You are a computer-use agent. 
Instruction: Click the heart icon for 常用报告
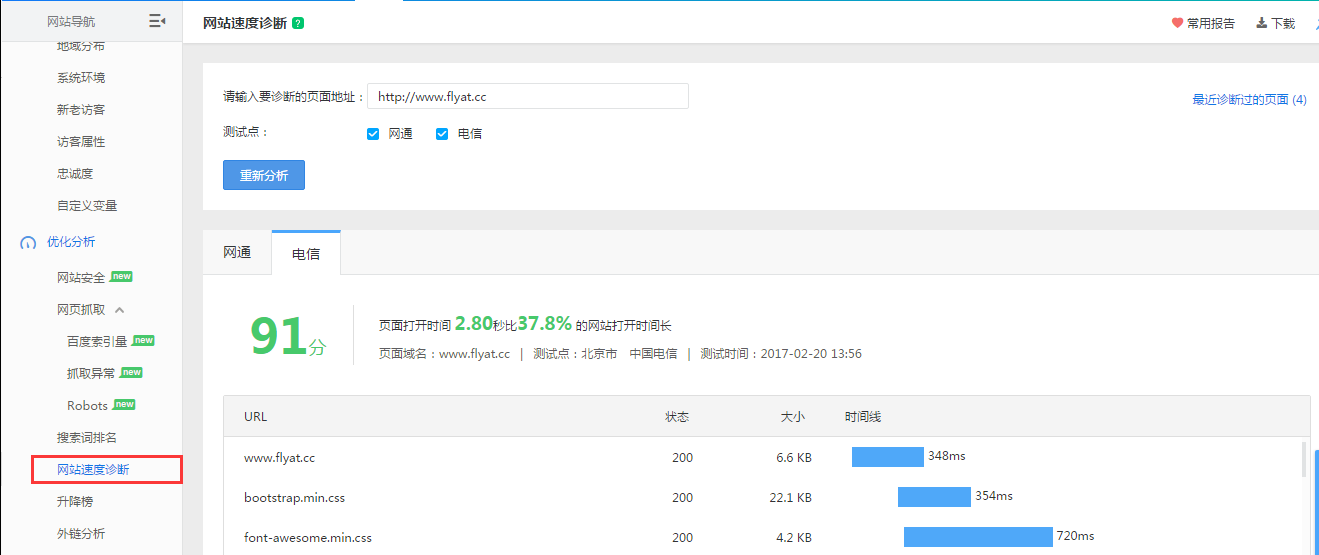[x=1177, y=23]
